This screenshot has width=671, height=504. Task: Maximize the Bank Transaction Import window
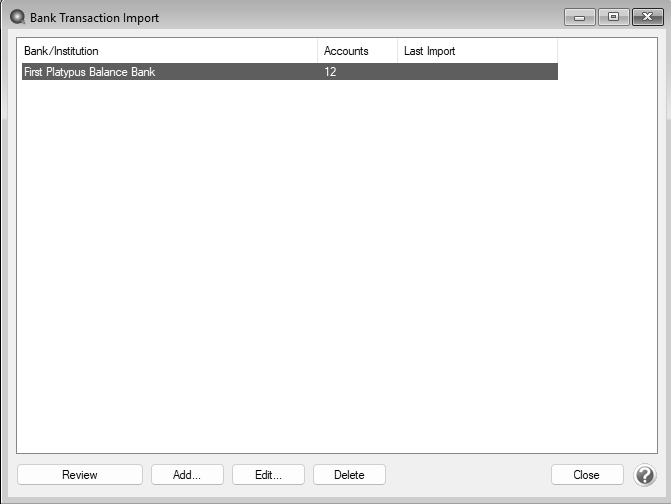(612, 17)
